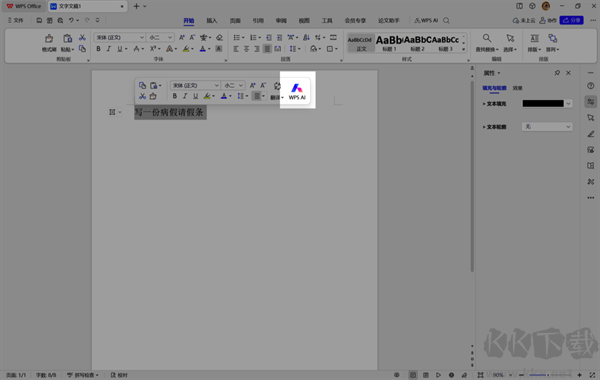Click the spell check status bar item
600x380 pixels.
click(x=83, y=375)
